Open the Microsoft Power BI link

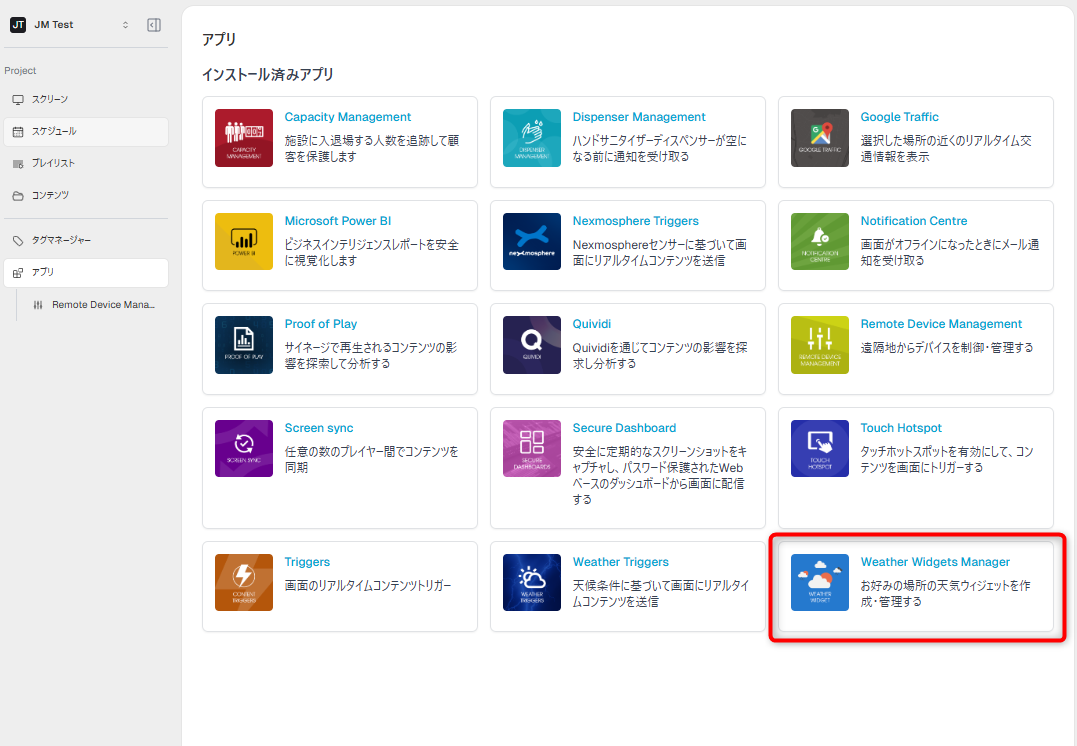click(x=338, y=221)
